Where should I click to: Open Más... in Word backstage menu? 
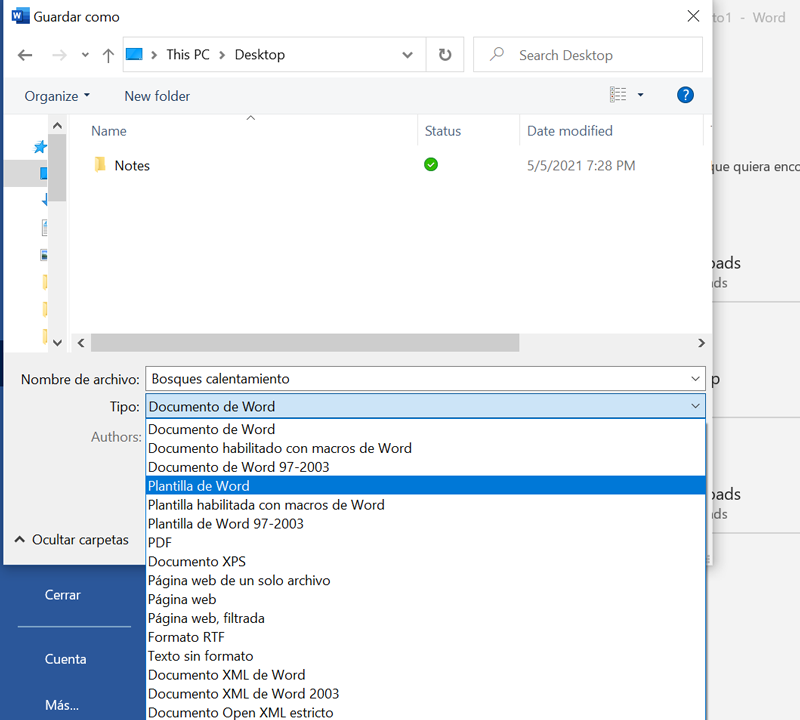click(62, 705)
